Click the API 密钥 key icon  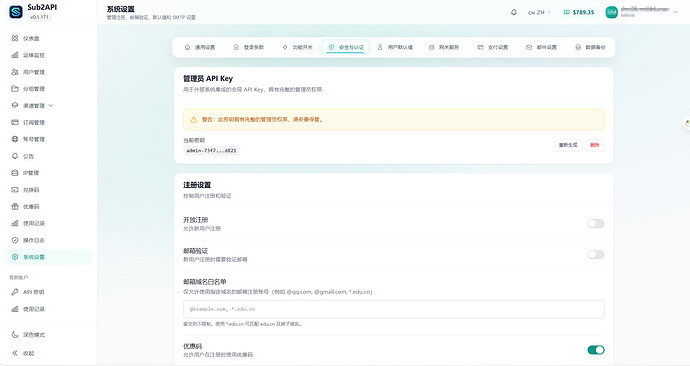tap(15, 292)
